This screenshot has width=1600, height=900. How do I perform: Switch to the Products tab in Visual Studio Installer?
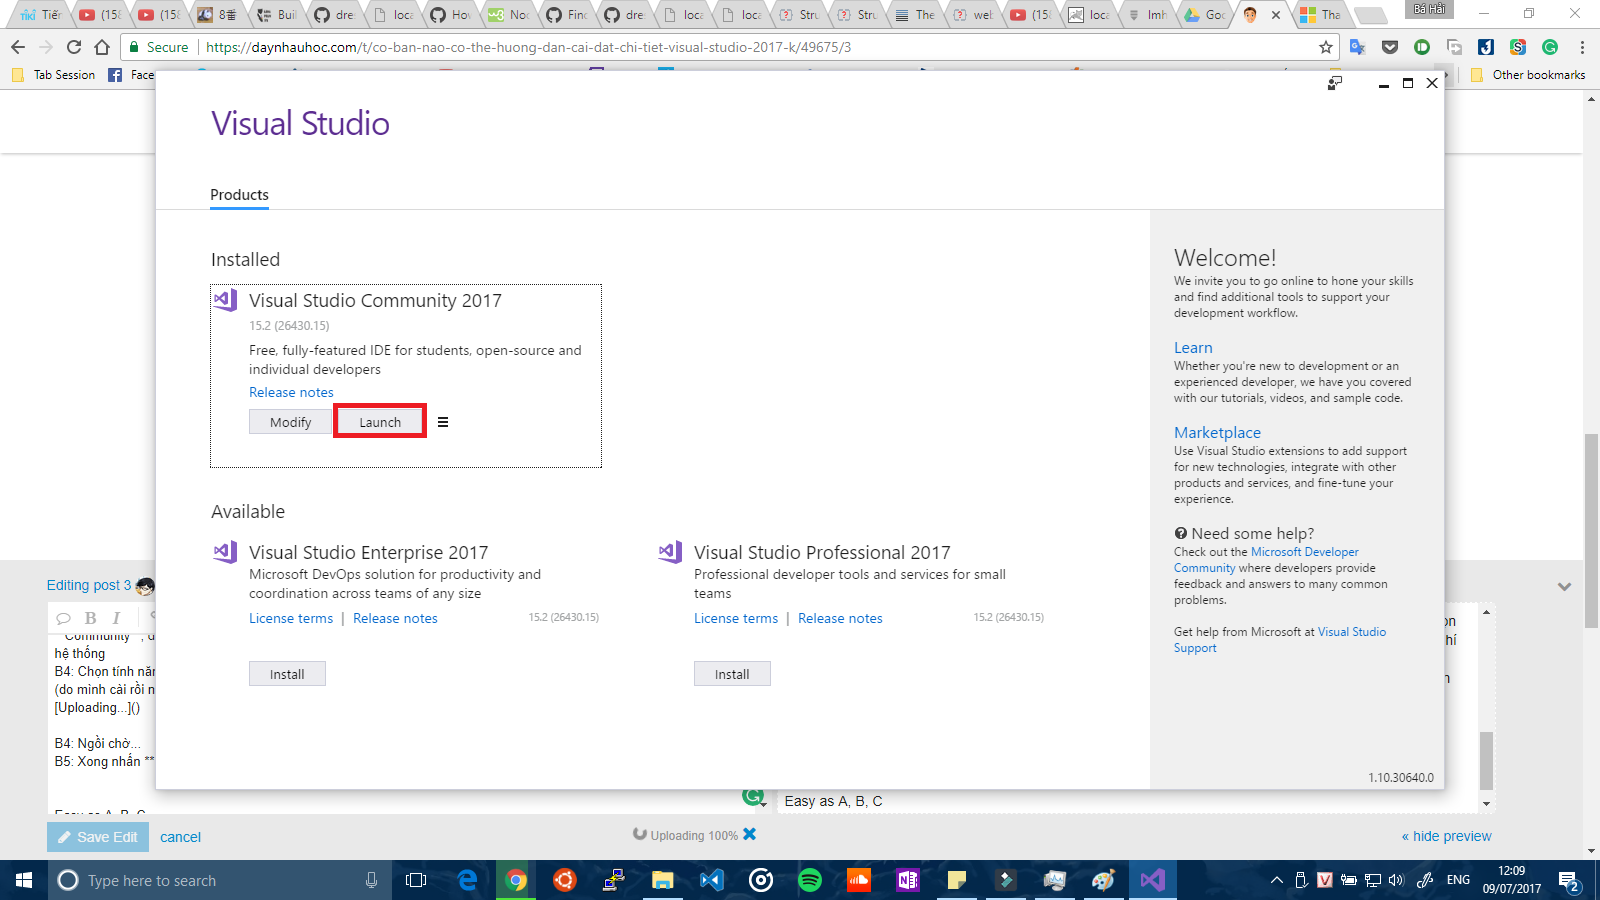(239, 194)
